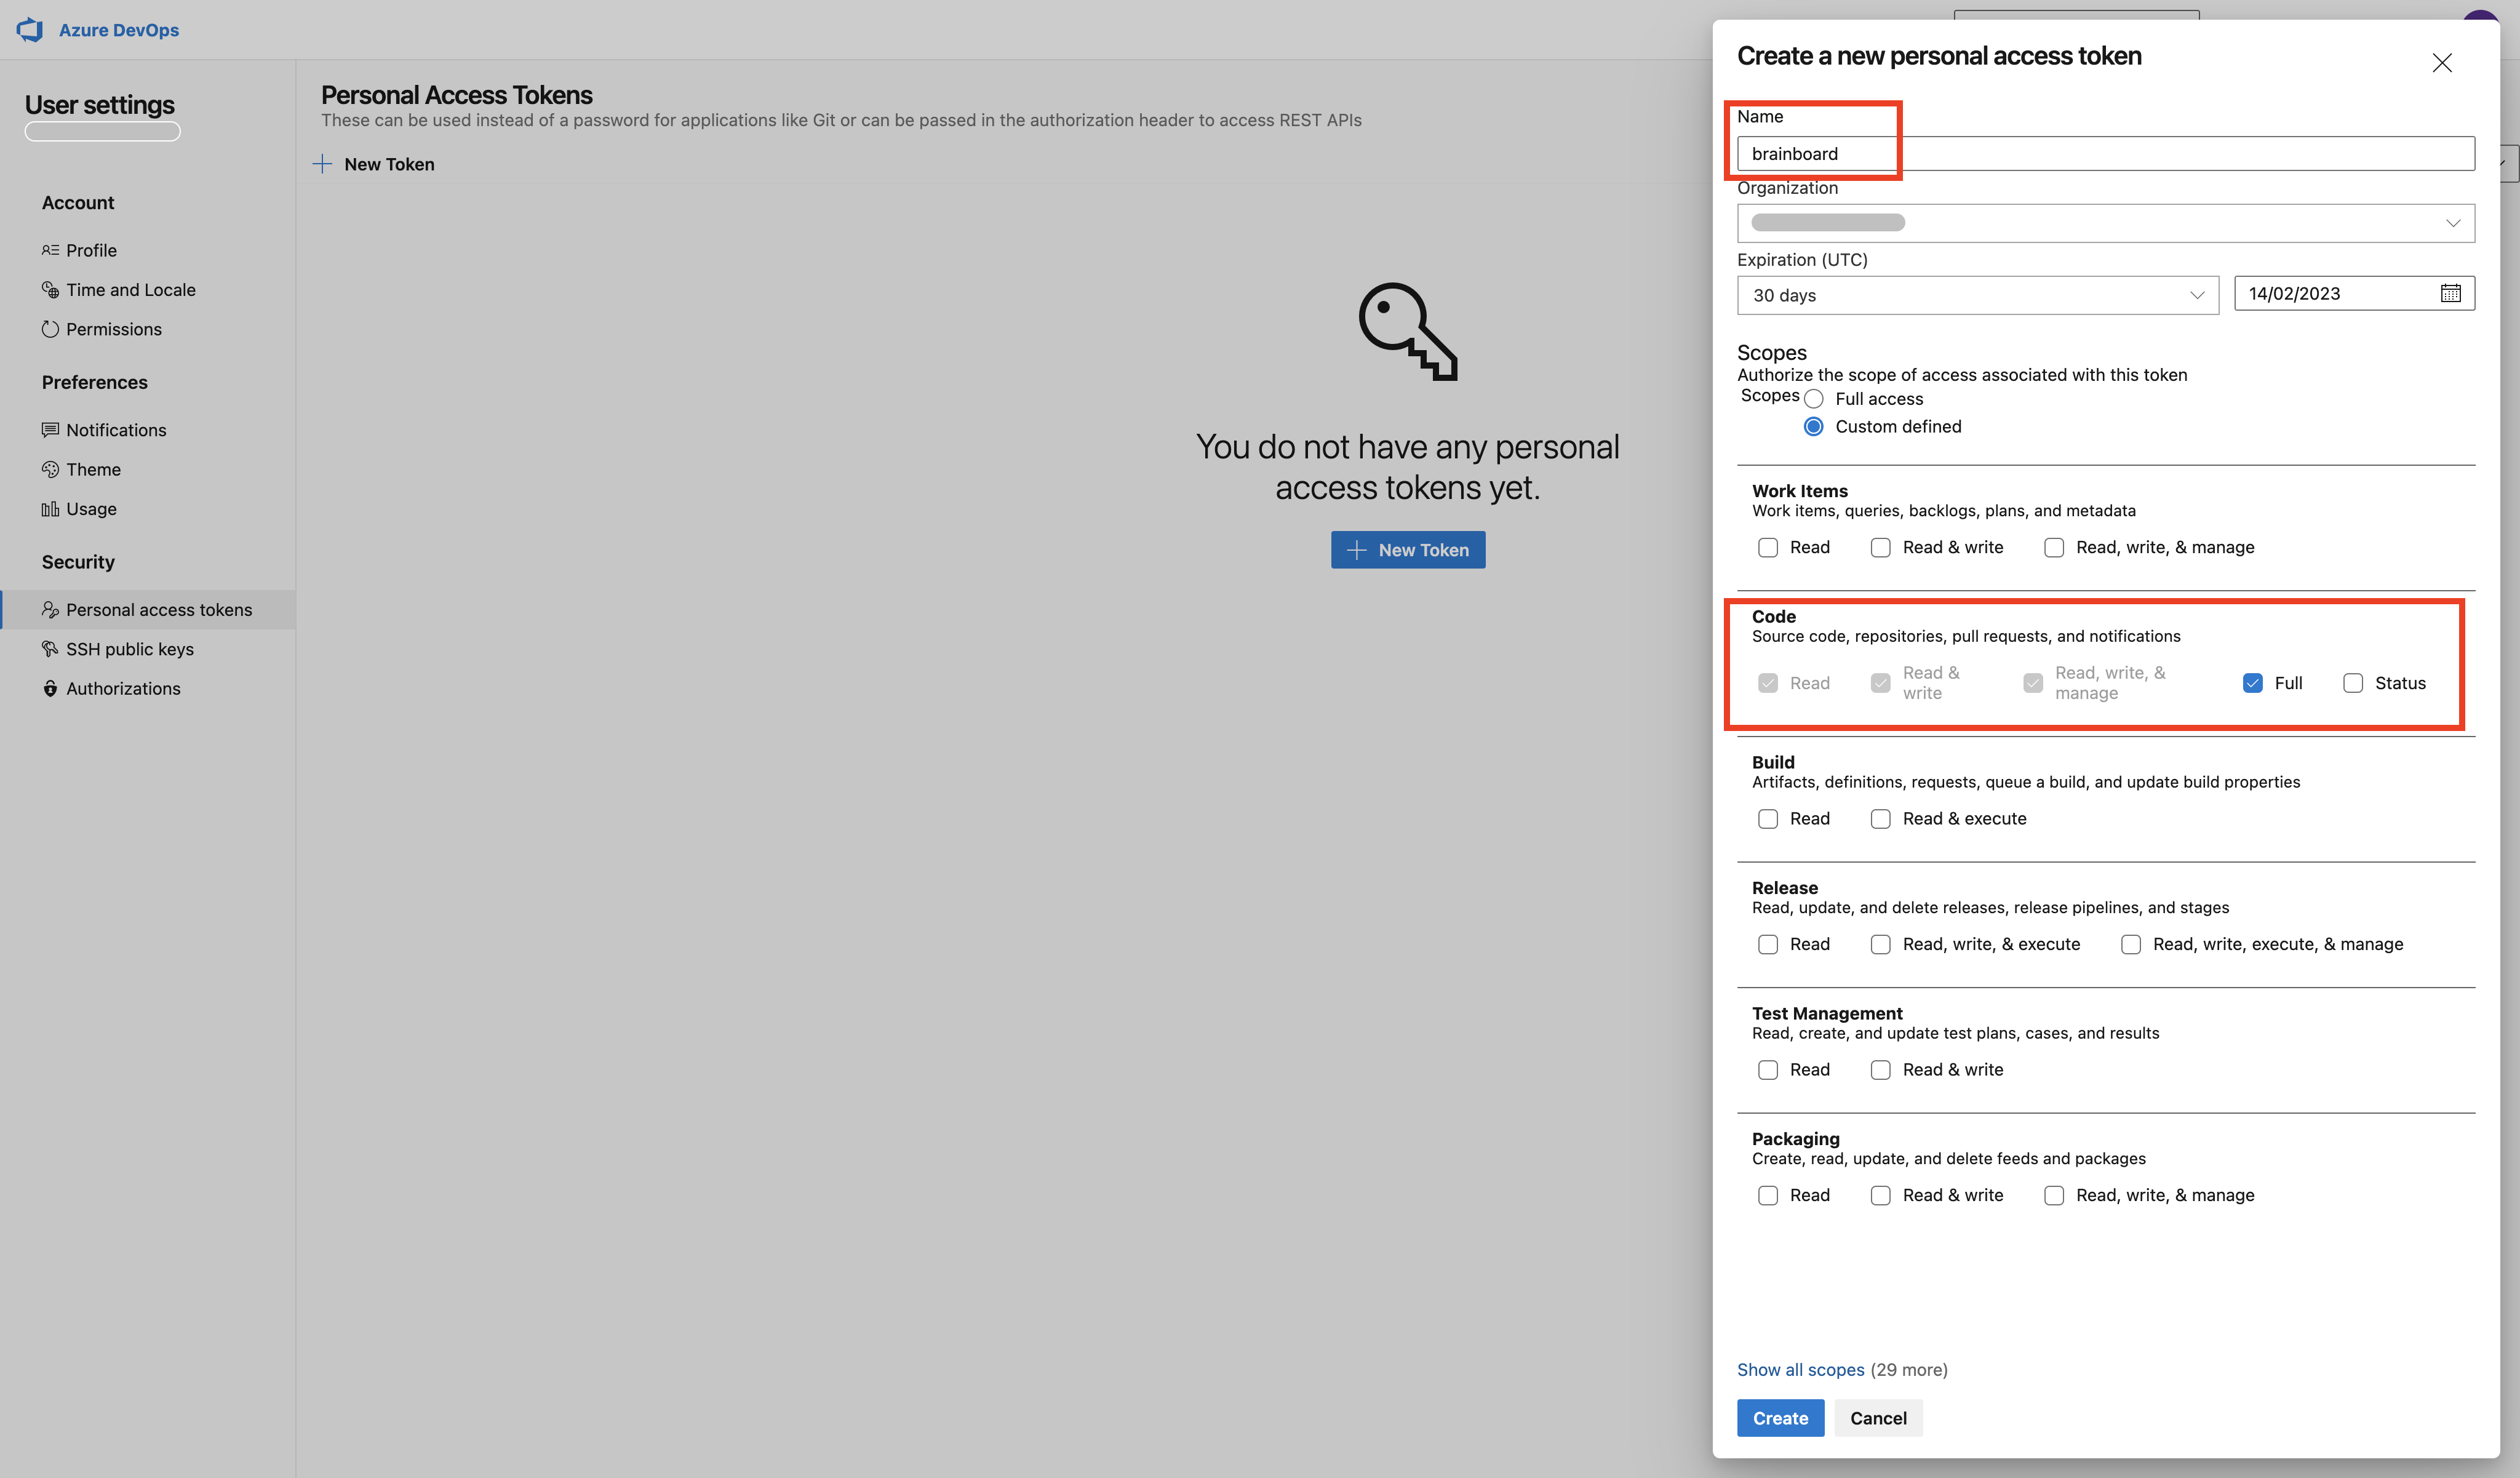Click the blue Create button
Screen dimensions: 2520x1478
point(1780,1418)
